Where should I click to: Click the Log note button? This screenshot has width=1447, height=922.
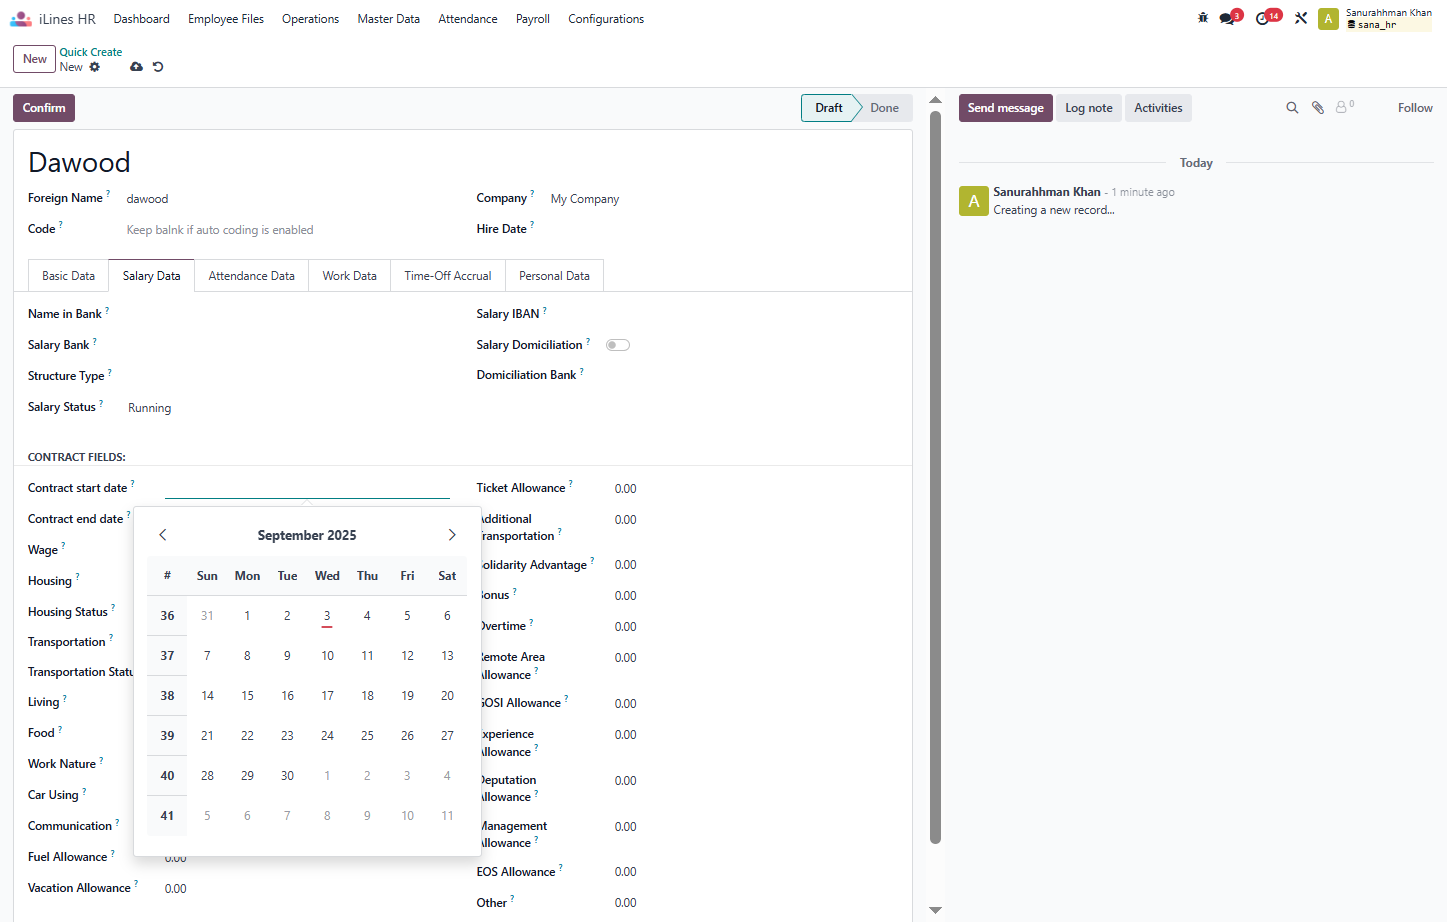(x=1088, y=108)
